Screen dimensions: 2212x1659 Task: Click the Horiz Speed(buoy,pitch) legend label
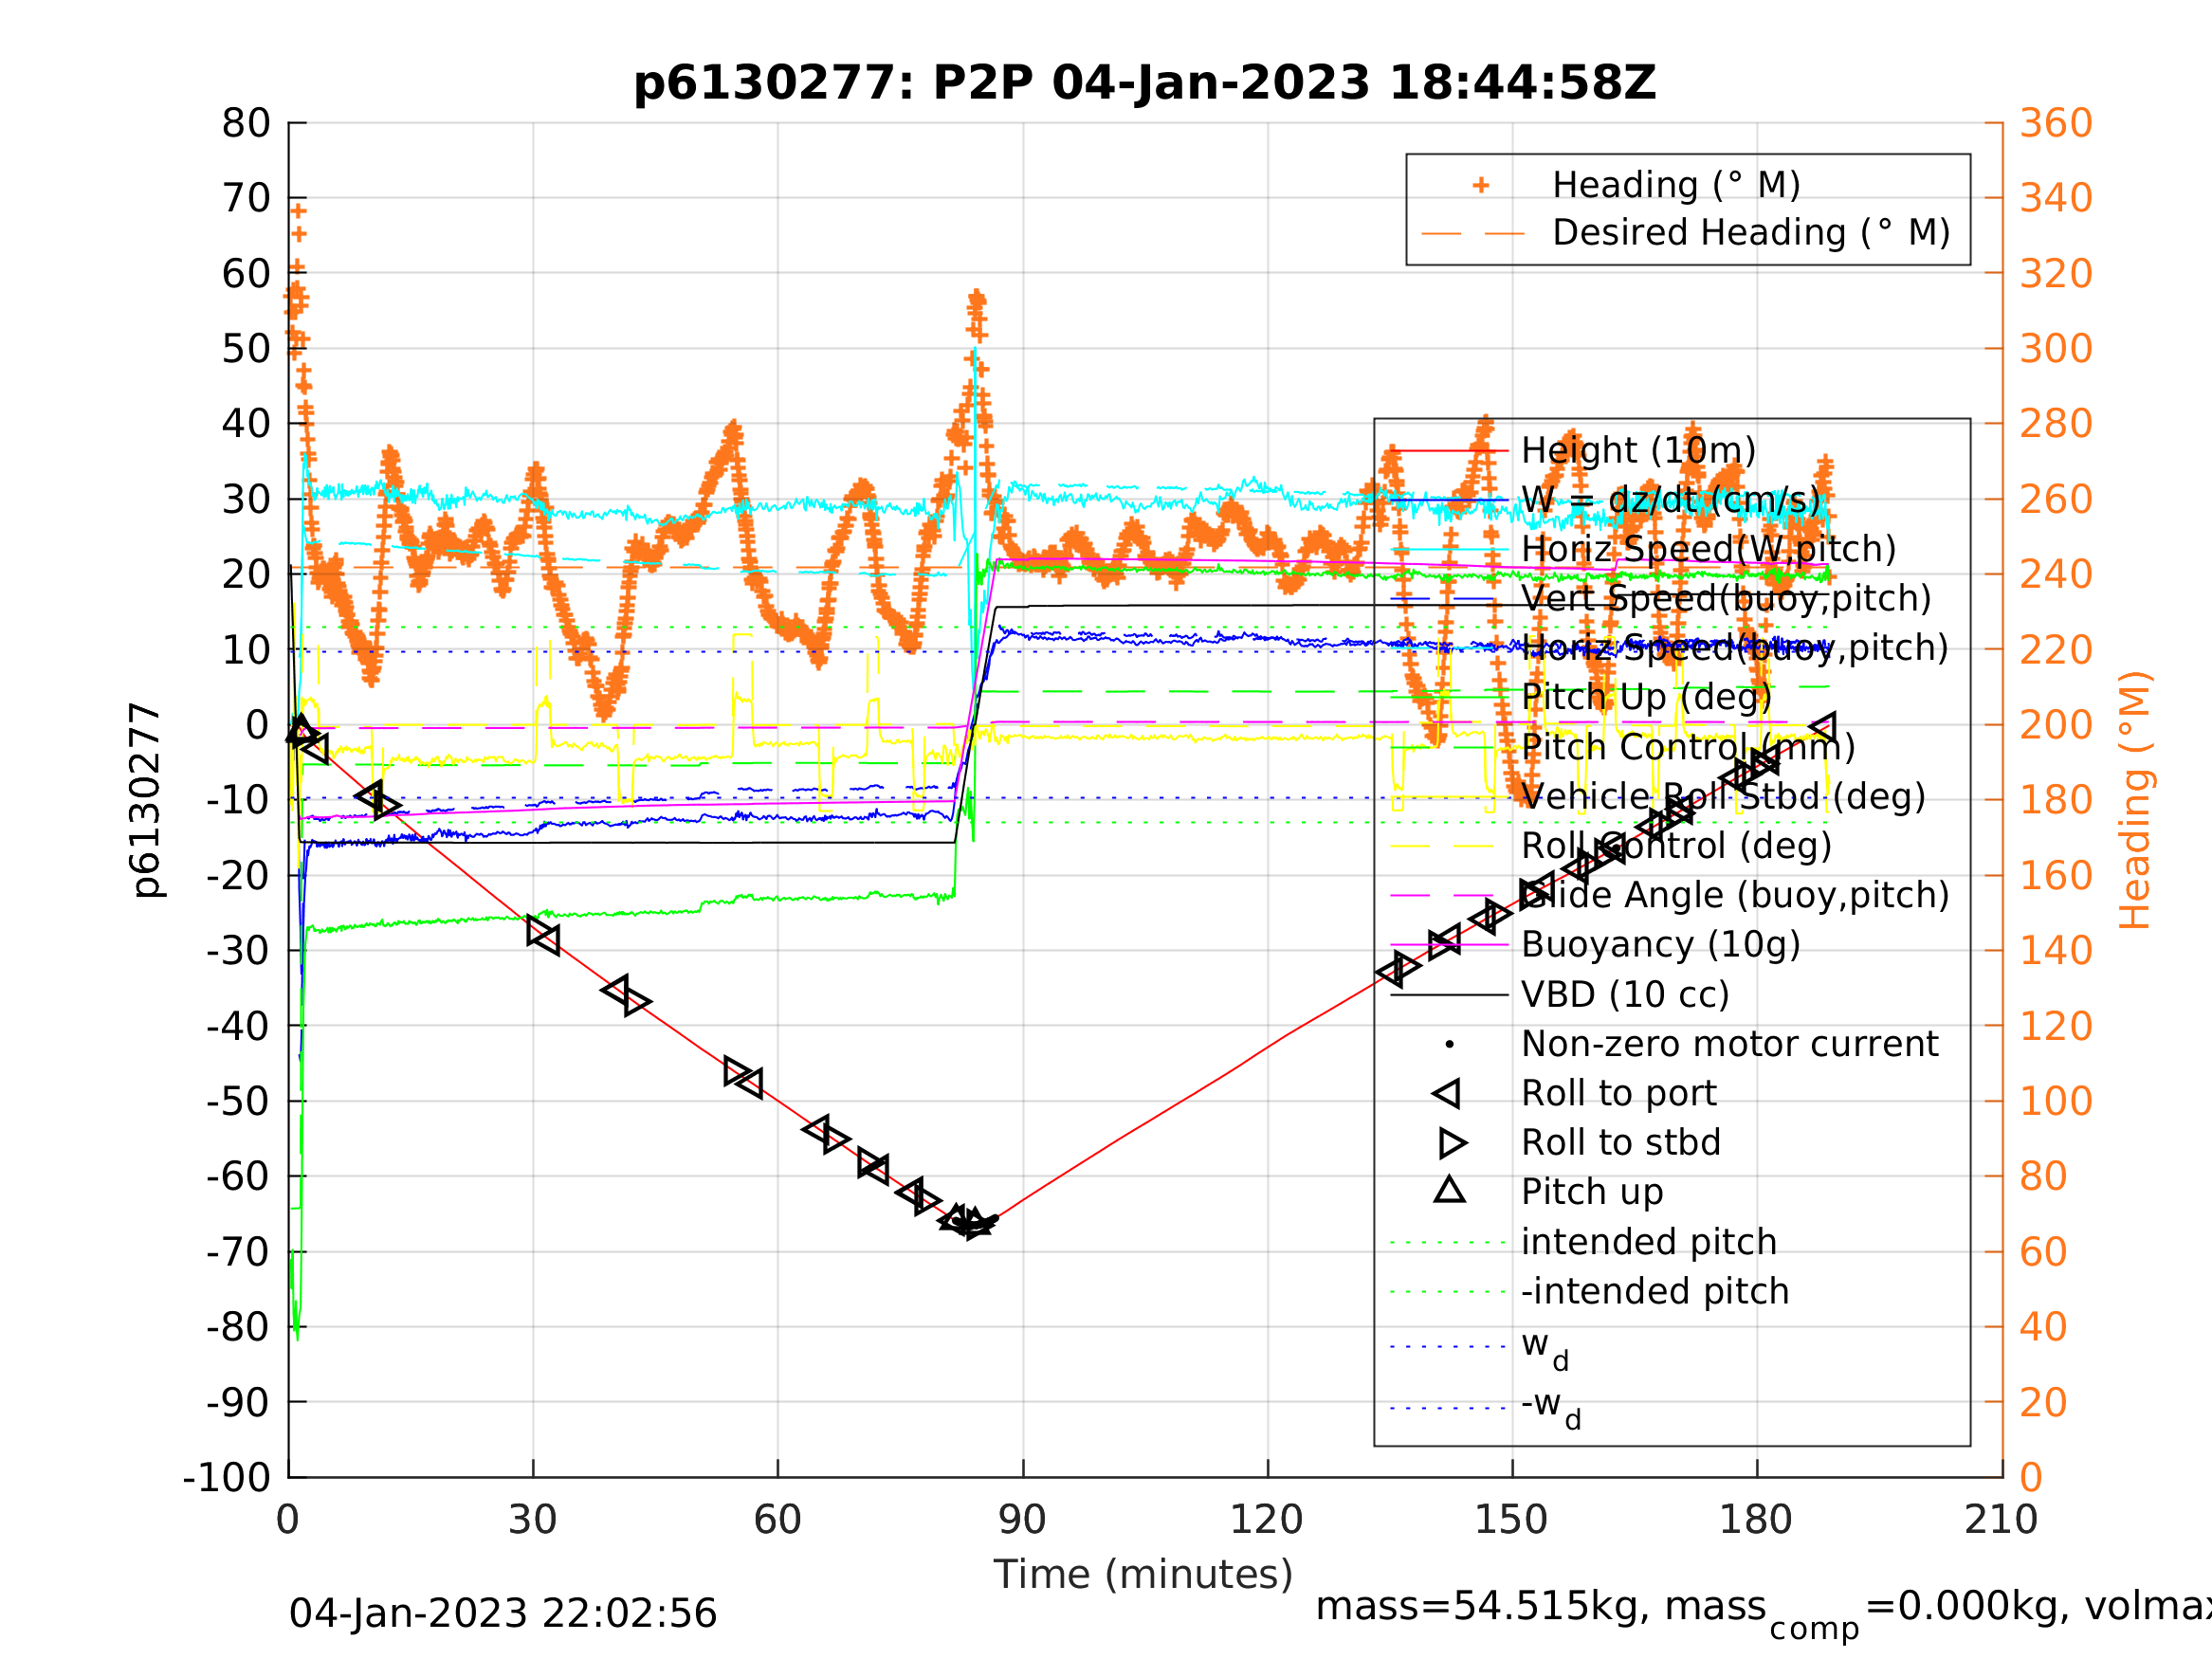point(1735,648)
